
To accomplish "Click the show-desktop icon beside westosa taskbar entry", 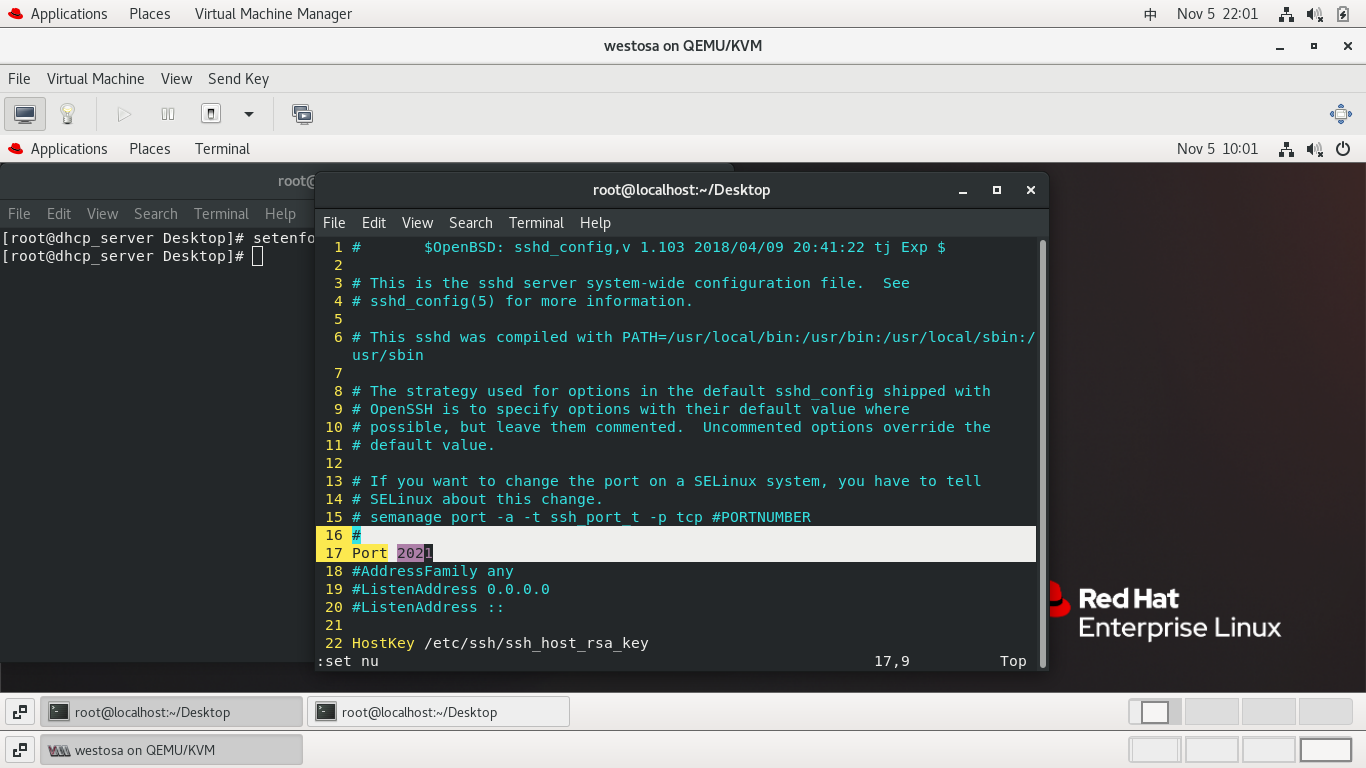I will [x=19, y=750].
